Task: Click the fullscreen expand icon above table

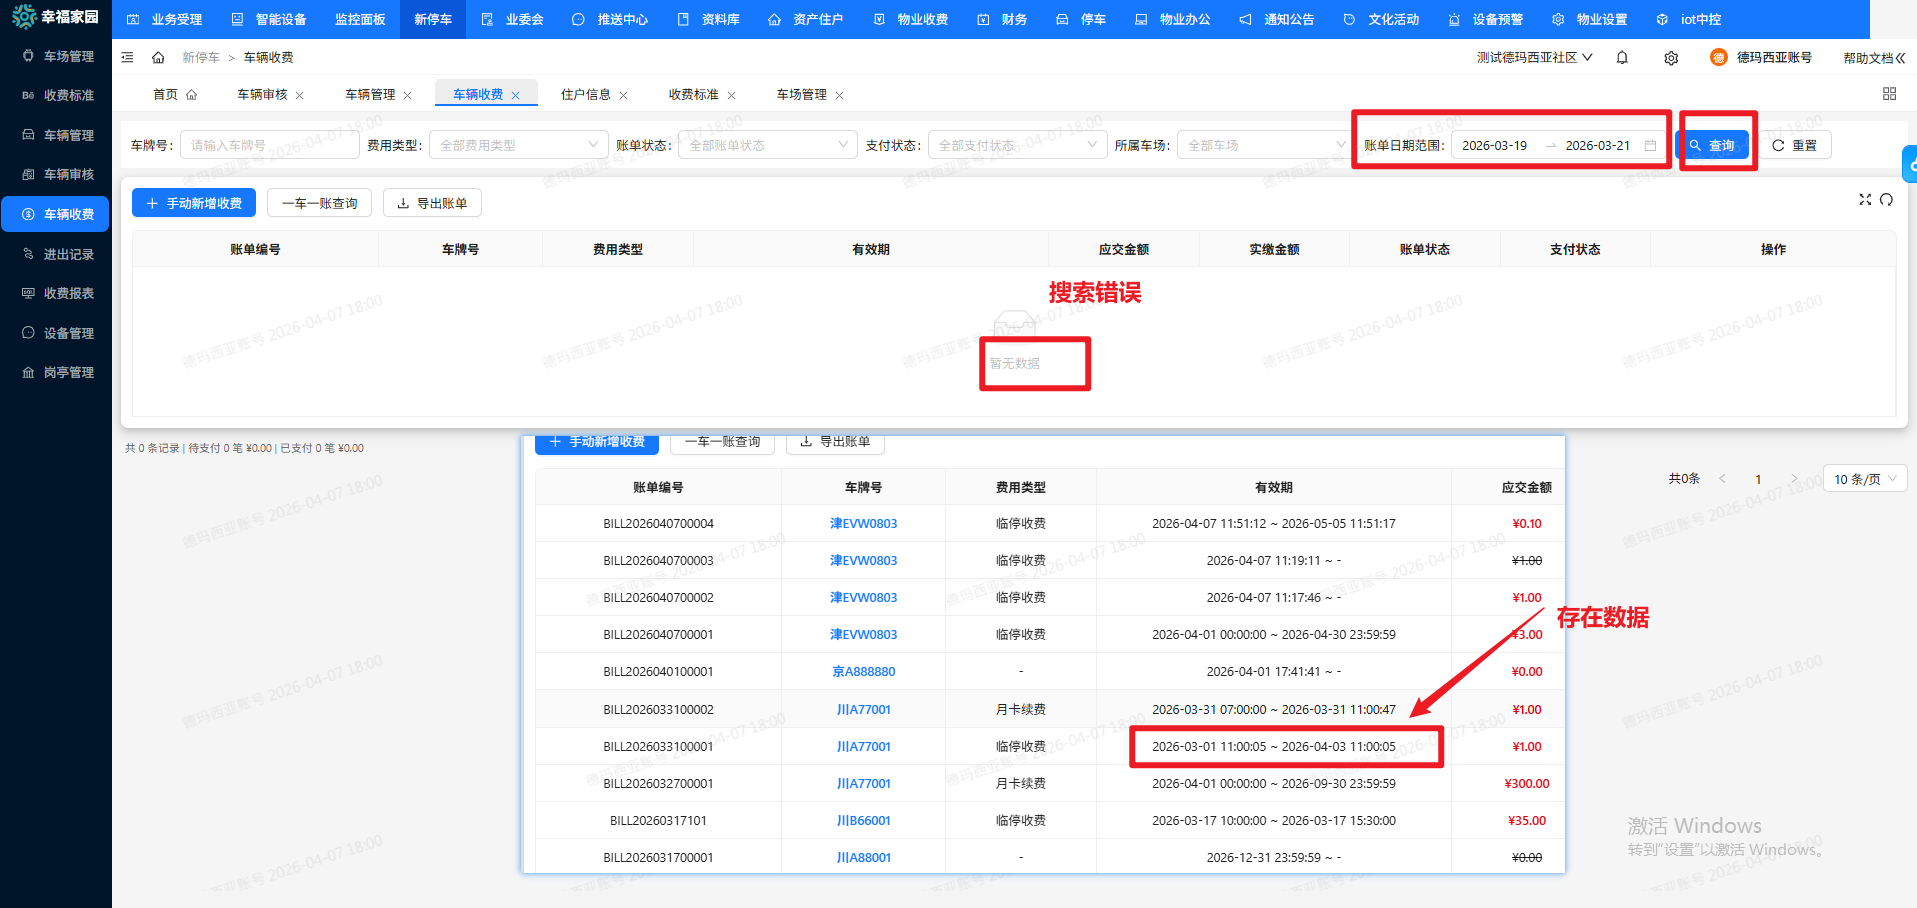Action: (x=1865, y=200)
